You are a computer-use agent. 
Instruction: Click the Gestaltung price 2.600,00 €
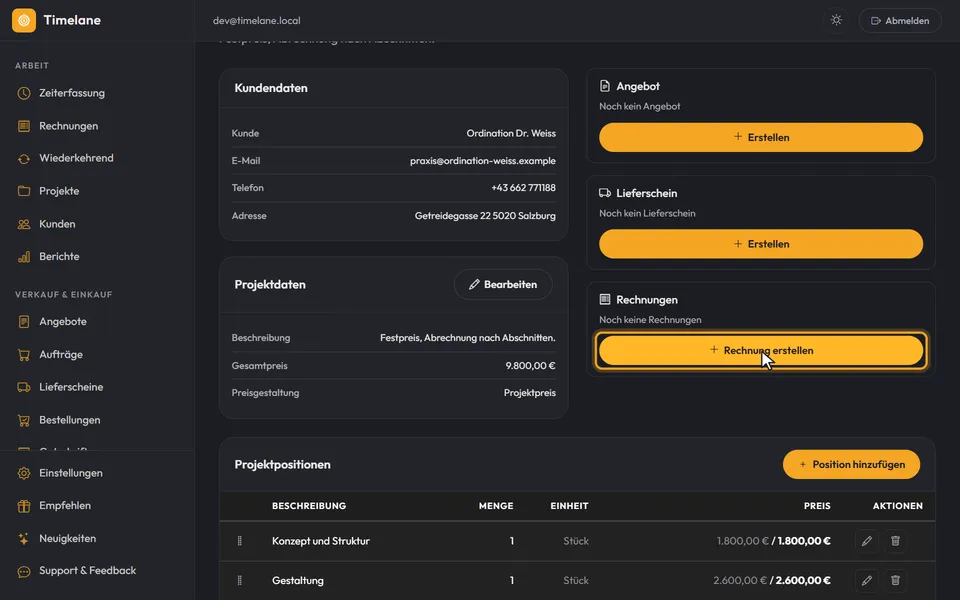point(772,580)
